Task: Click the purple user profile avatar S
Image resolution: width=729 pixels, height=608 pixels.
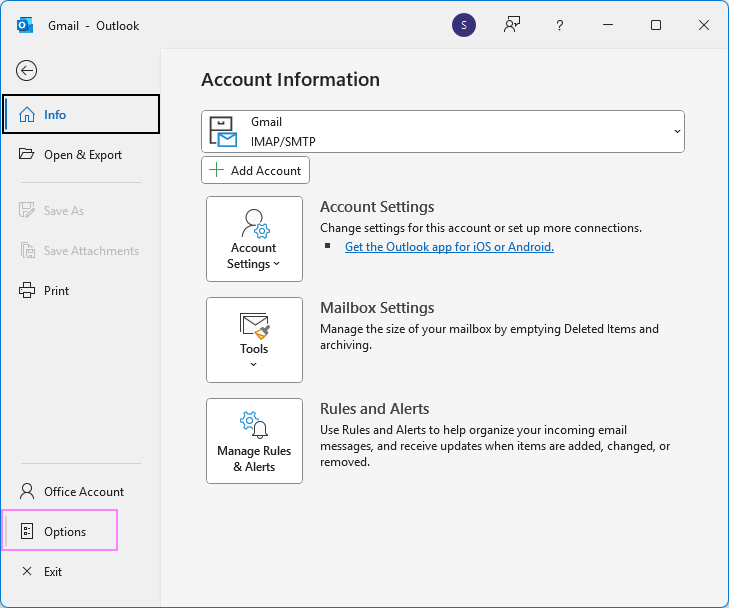Action: click(464, 25)
